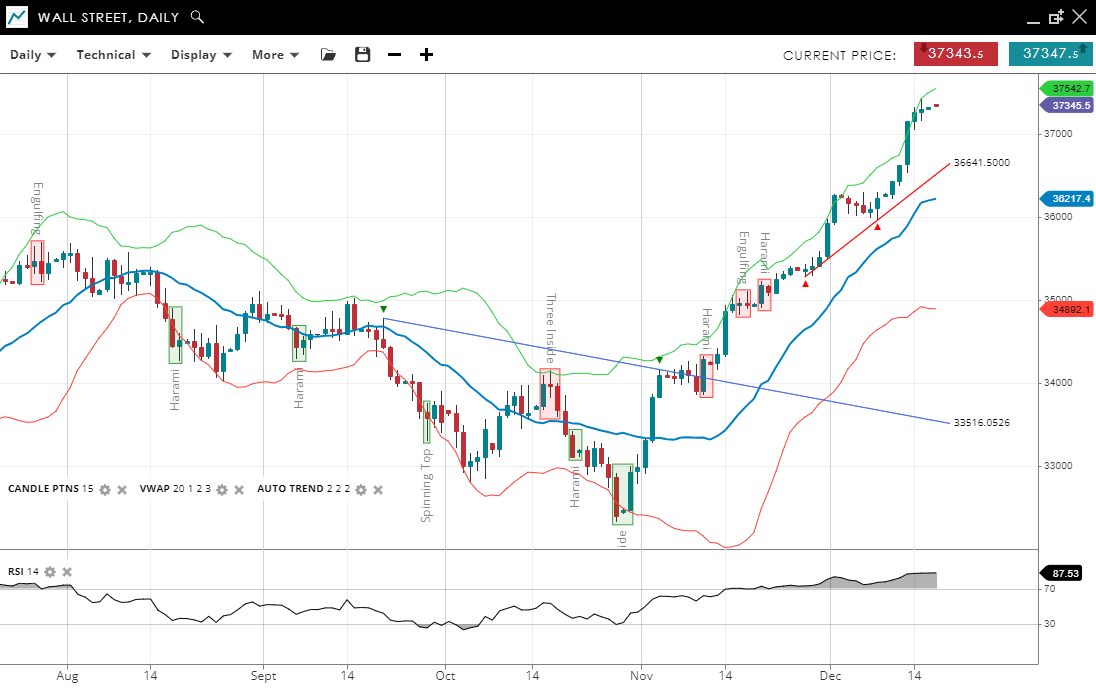Remove the RSI indicator panel
The width and height of the screenshot is (1096, 688).
point(67,572)
